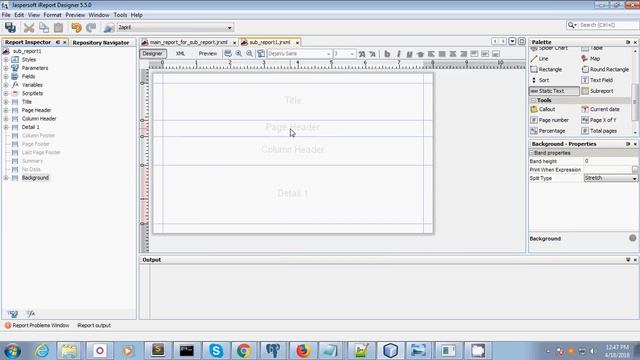Zoom in on the report designer
The width and height of the screenshot is (640, 360).
(238, 53)
